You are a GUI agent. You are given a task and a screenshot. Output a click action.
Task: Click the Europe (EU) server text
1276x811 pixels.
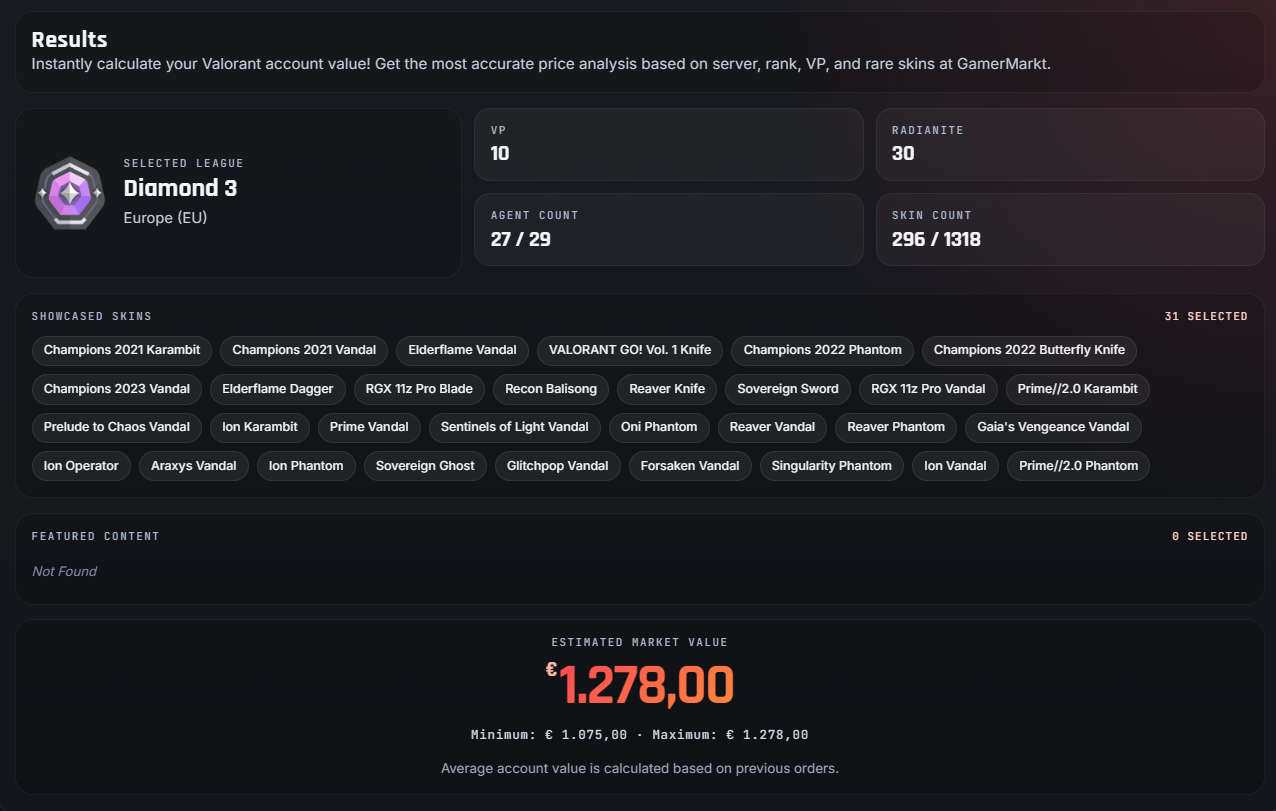tap(165, 218)
